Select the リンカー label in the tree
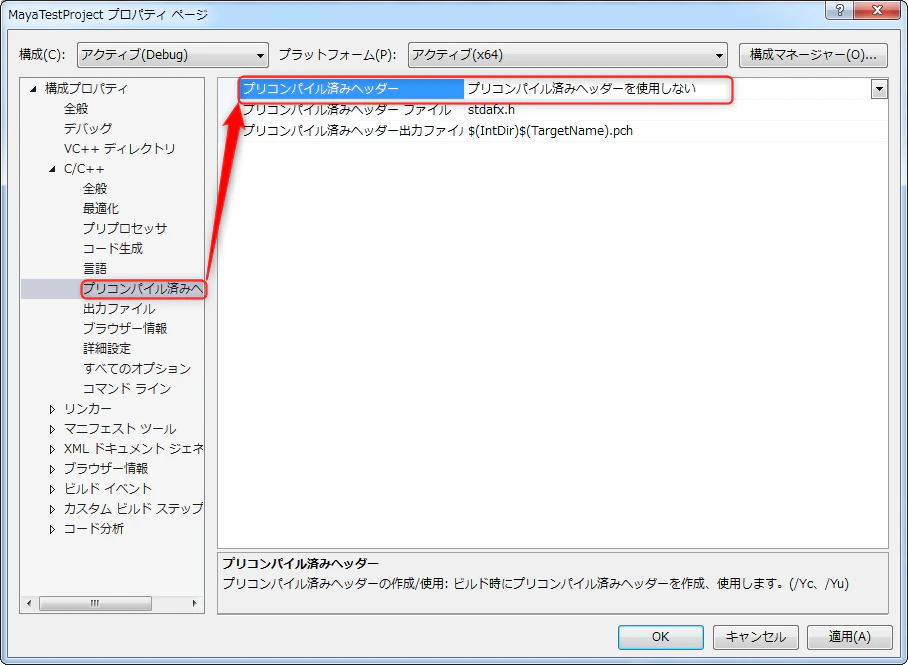 click(87, 409)
